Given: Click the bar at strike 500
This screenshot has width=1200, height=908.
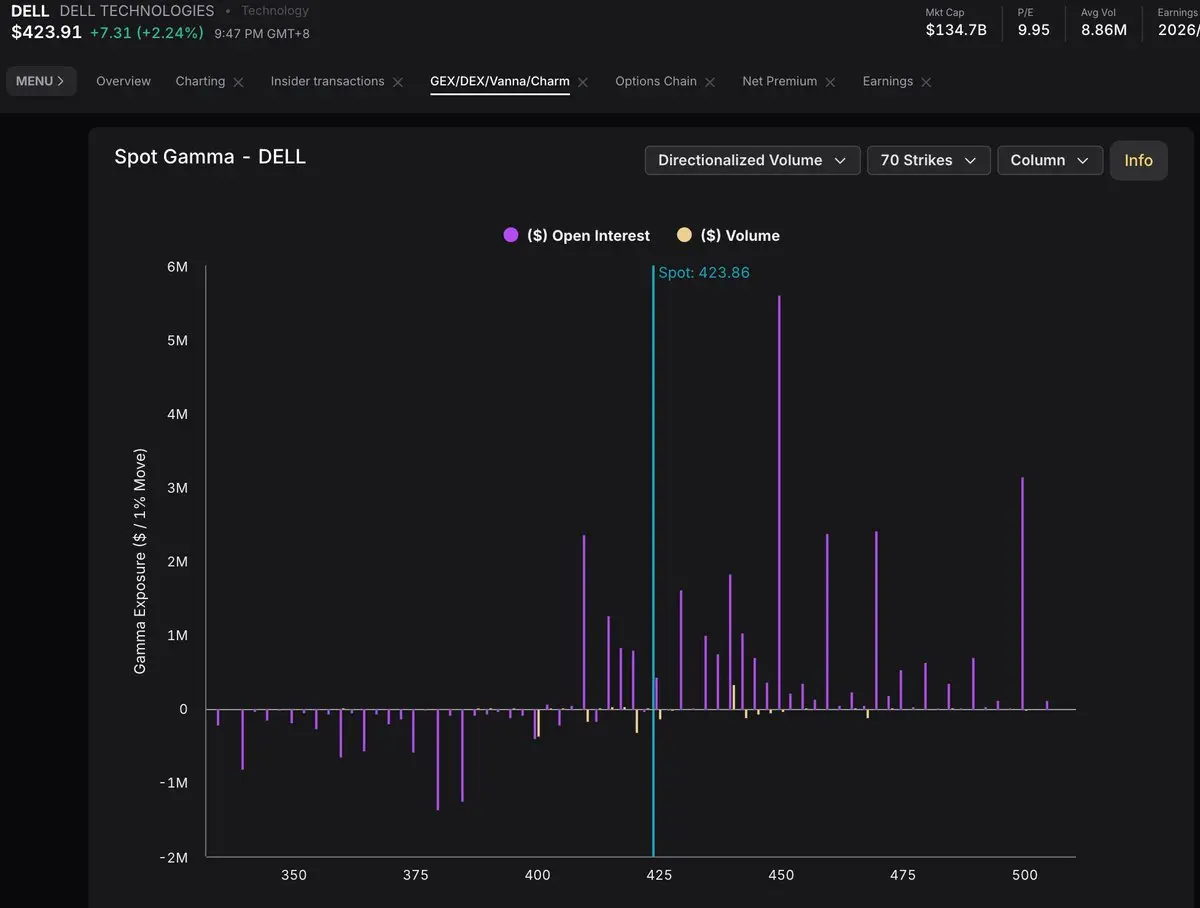Looking at the screenshot, I should point(1022,593).
